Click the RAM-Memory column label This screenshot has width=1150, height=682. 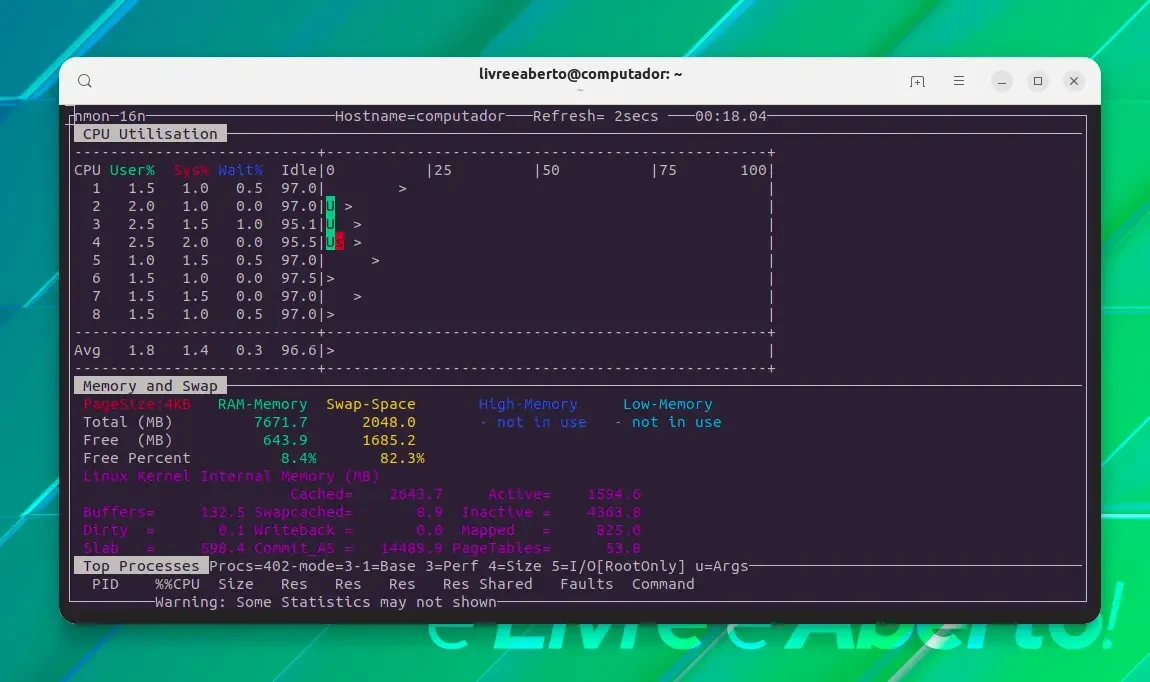point(263,404)
